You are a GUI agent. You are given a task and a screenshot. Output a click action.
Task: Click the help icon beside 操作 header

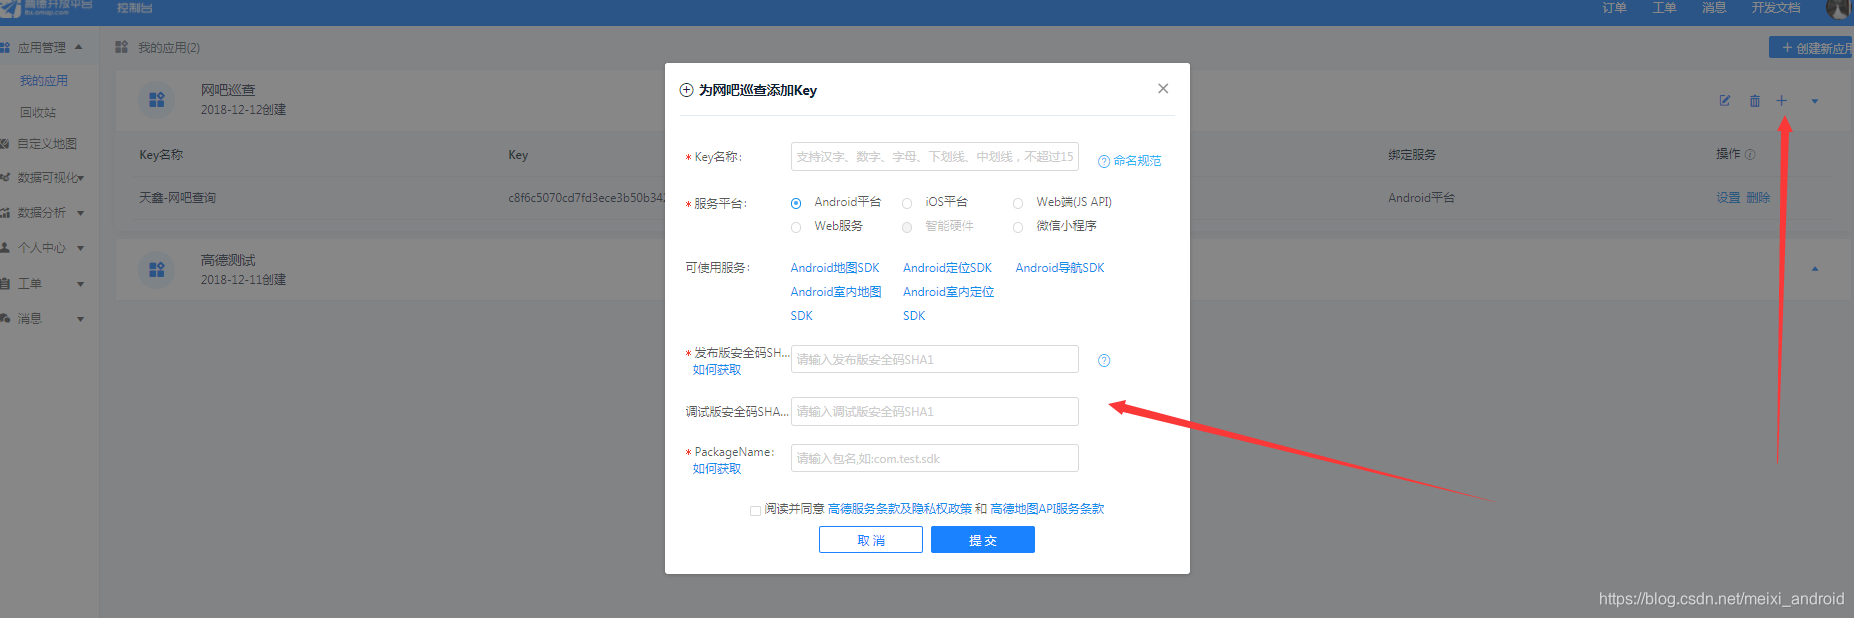coord(1750,155)
